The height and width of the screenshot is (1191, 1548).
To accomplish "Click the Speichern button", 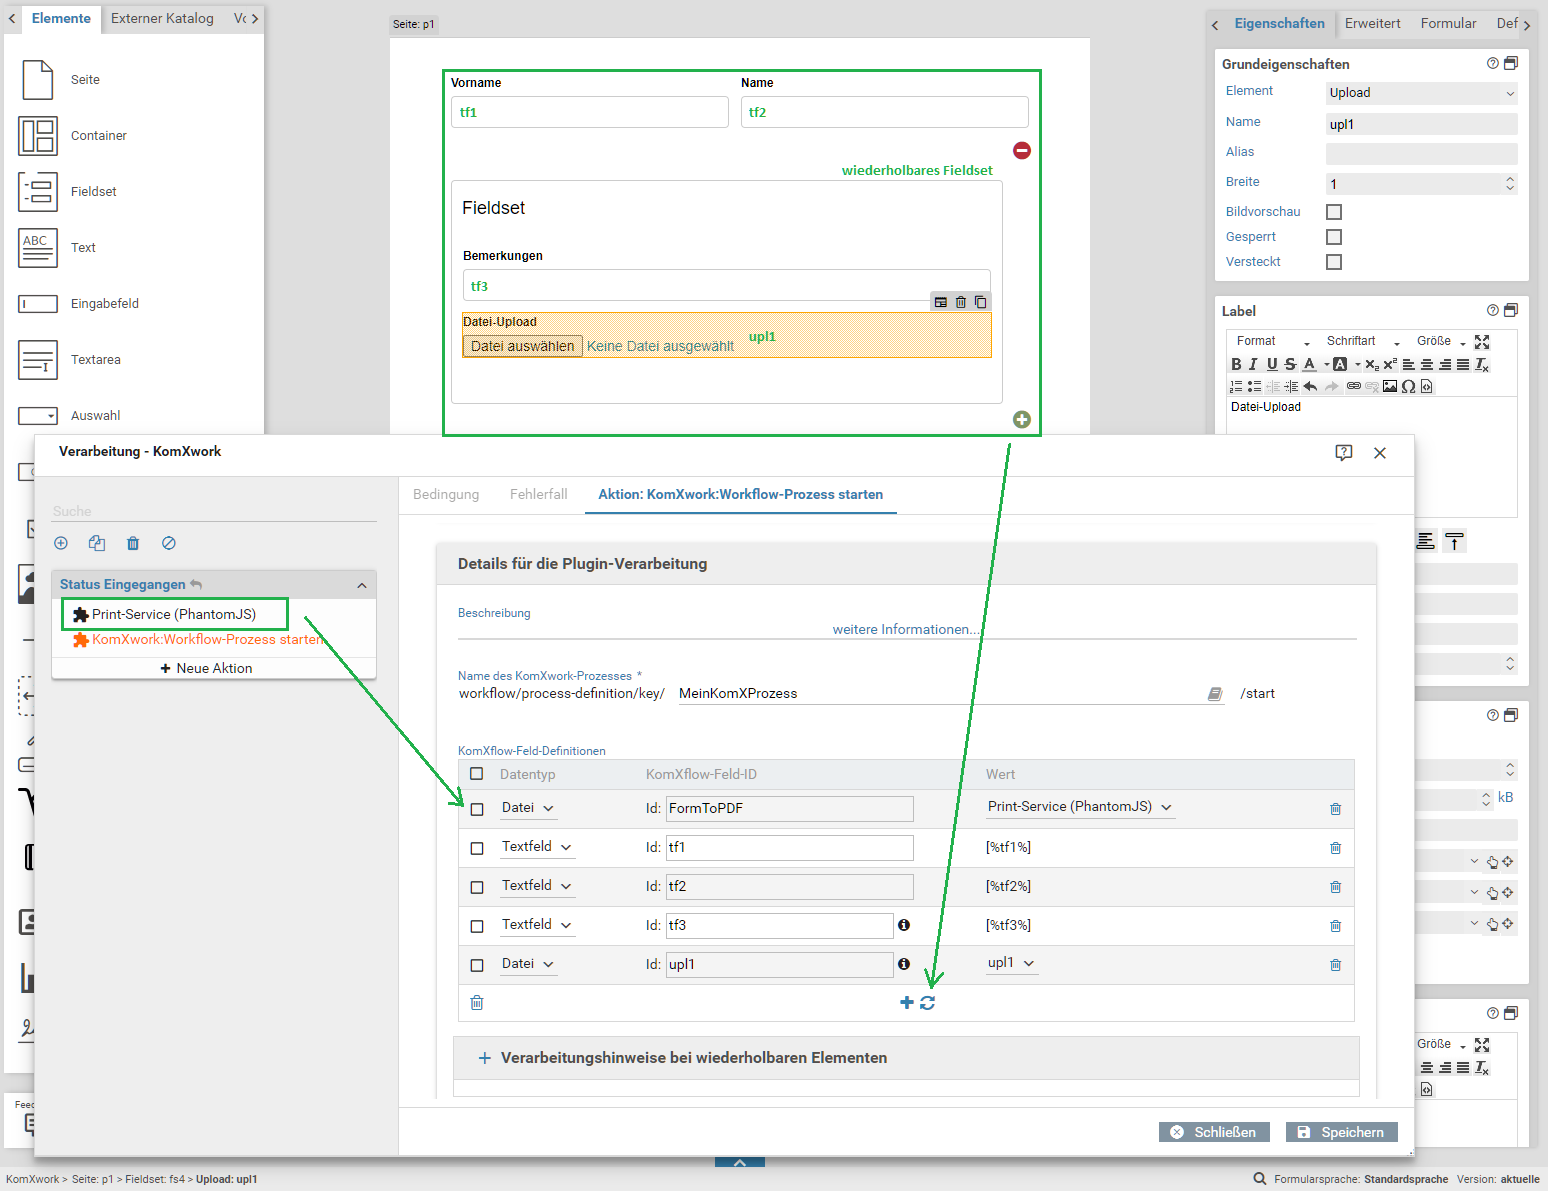I will pyautogui.click(x=1342, y=1131).
